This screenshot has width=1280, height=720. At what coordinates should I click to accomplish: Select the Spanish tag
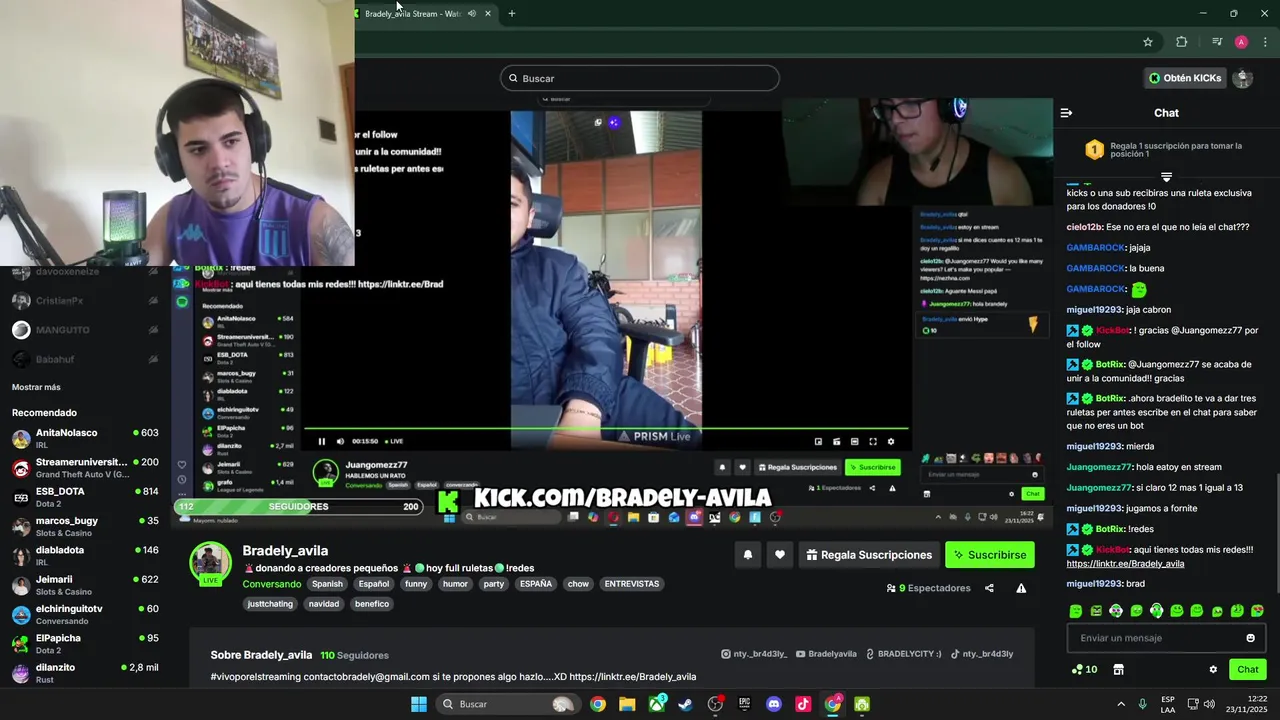tap(327, 584)
